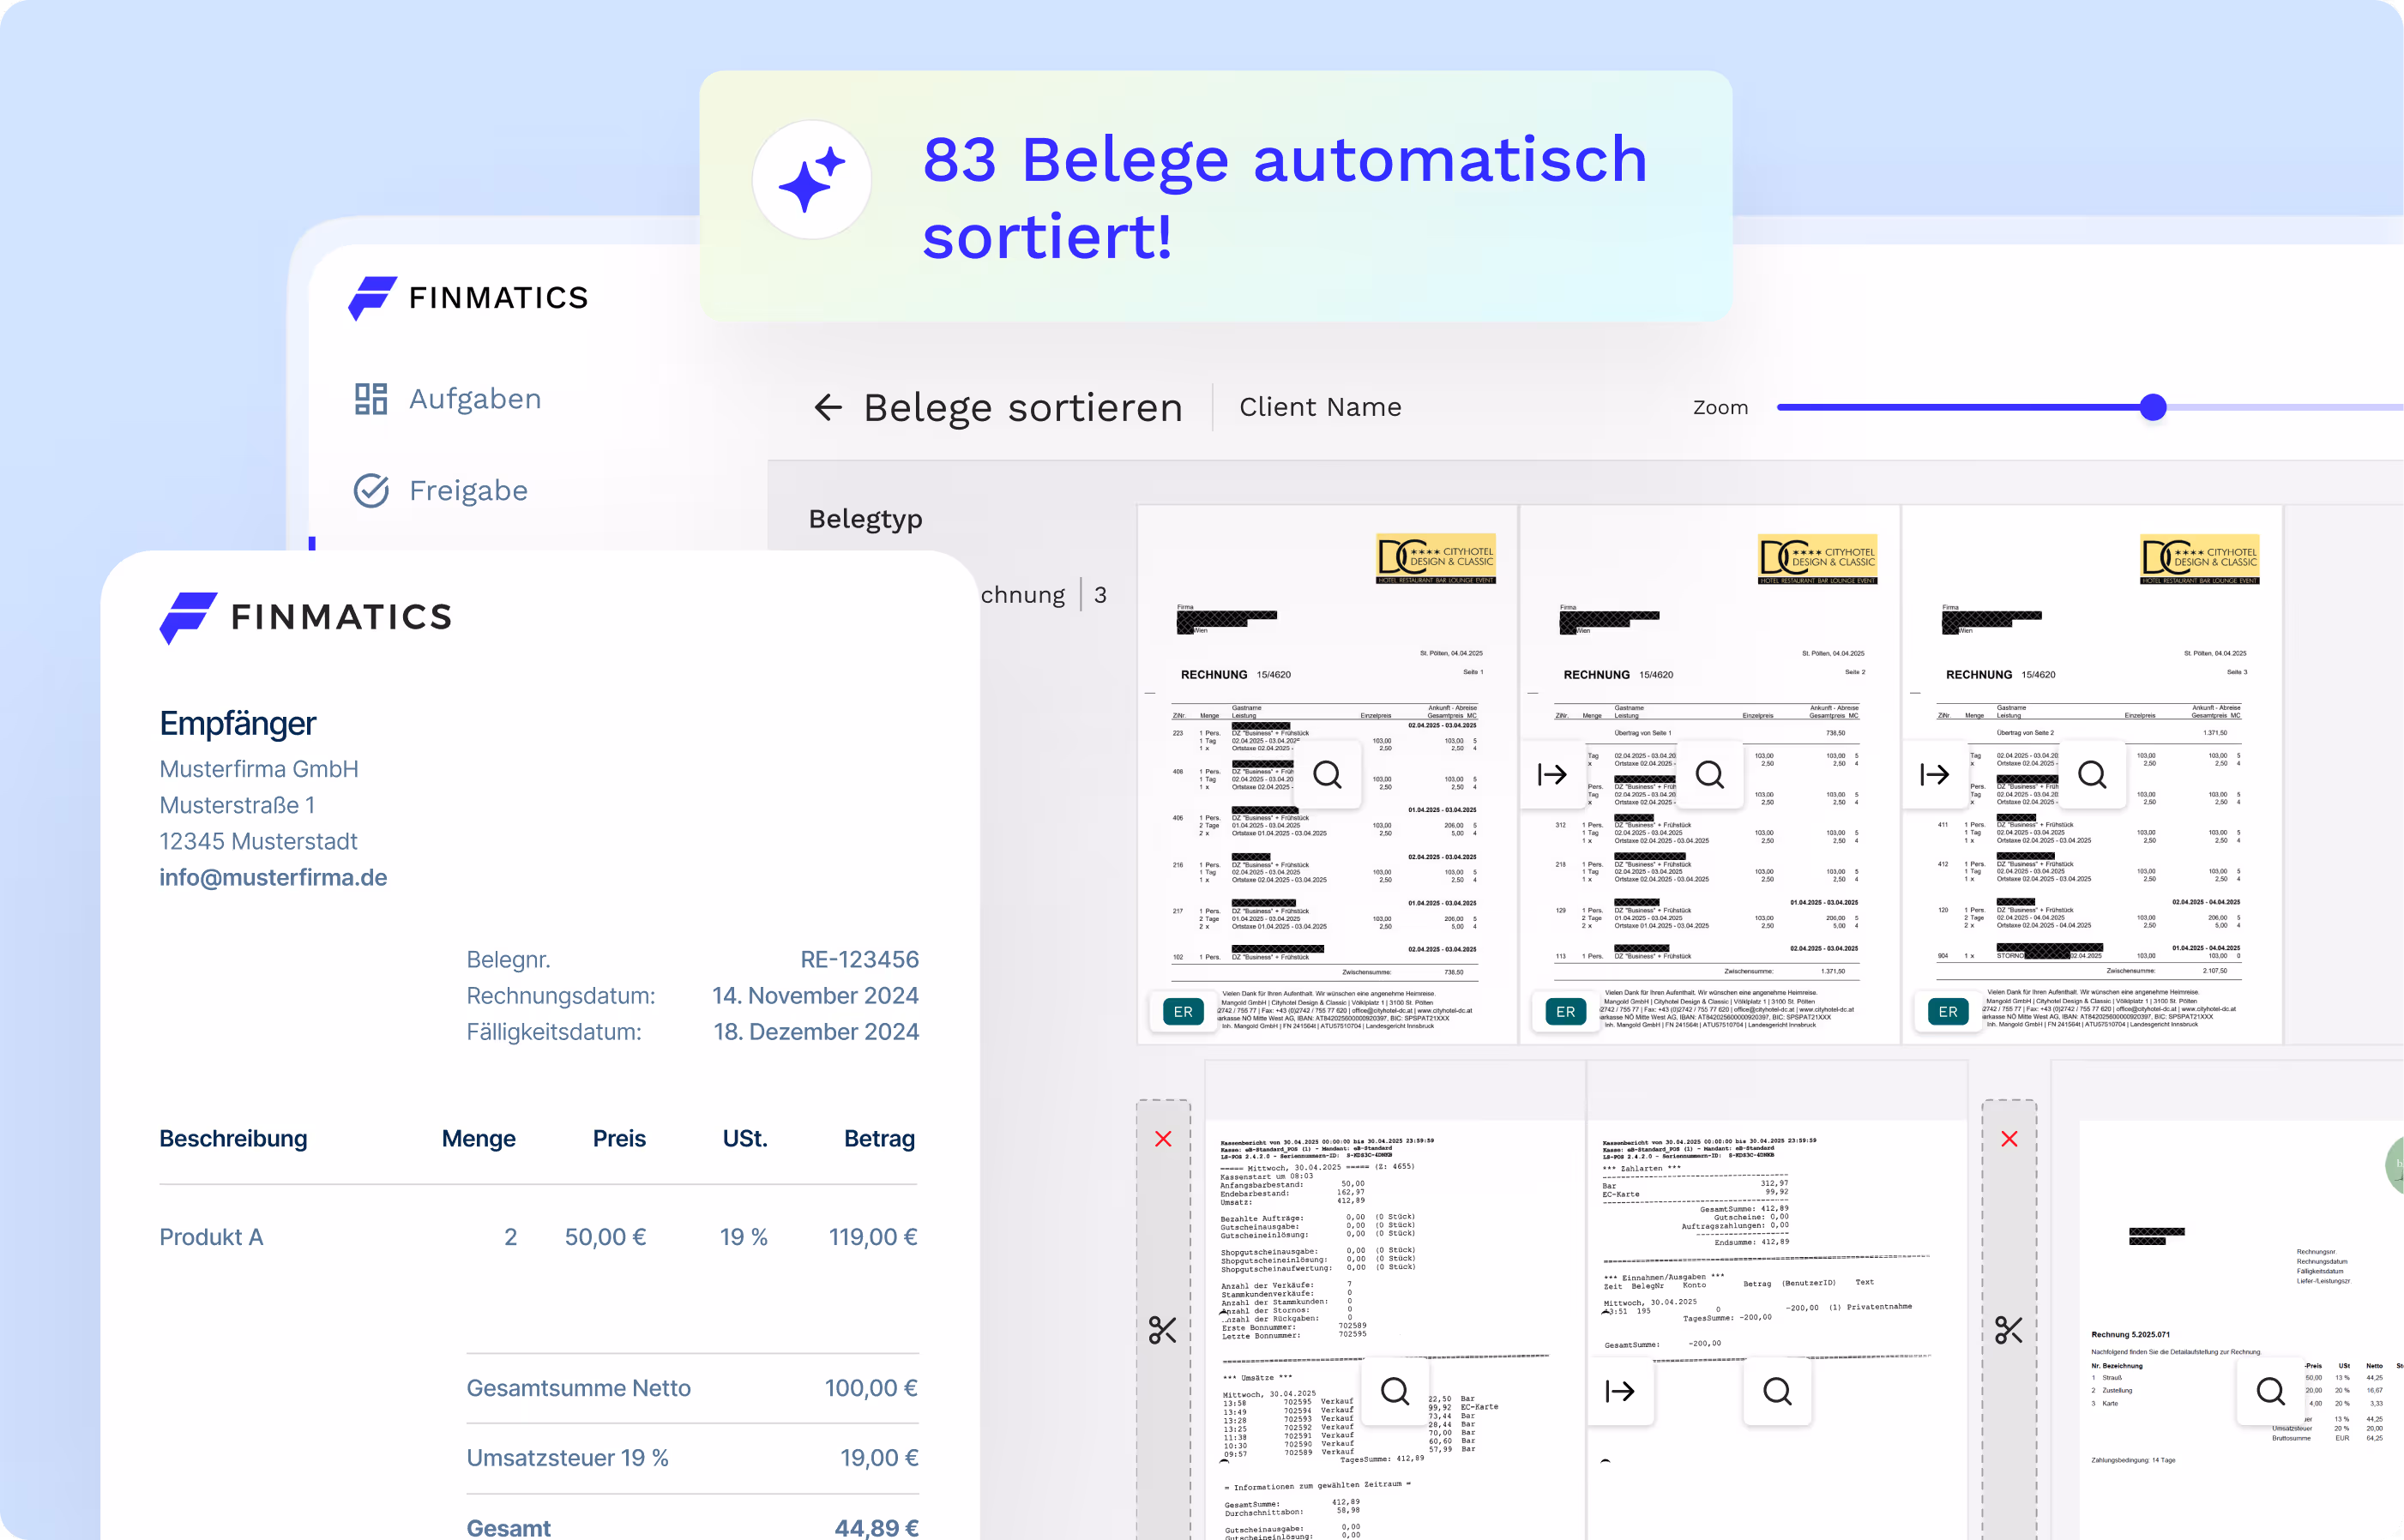Click the merge arrow on Rechnung Seite 2

tap(1552, 774)
